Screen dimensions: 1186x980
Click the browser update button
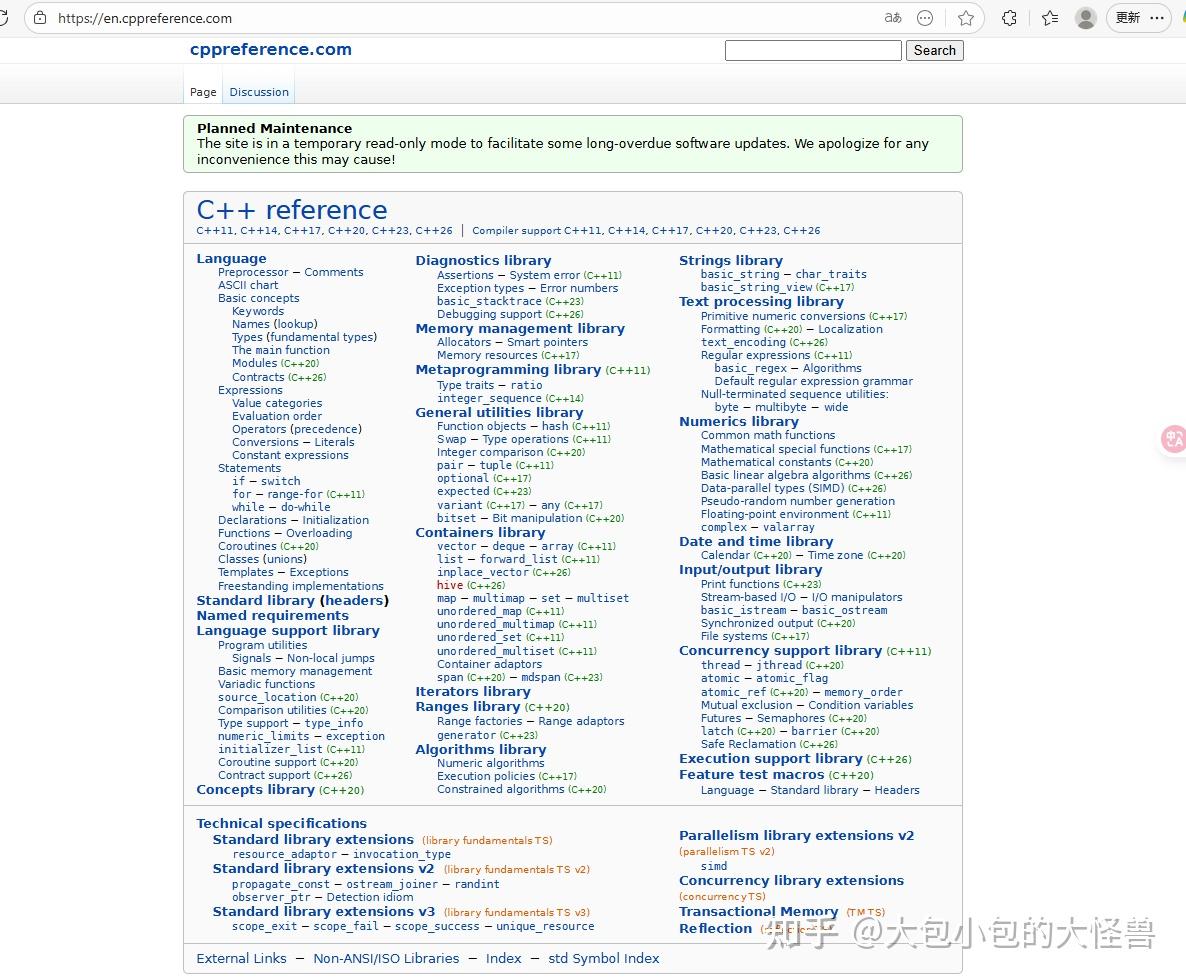[x=1128, y=18]
